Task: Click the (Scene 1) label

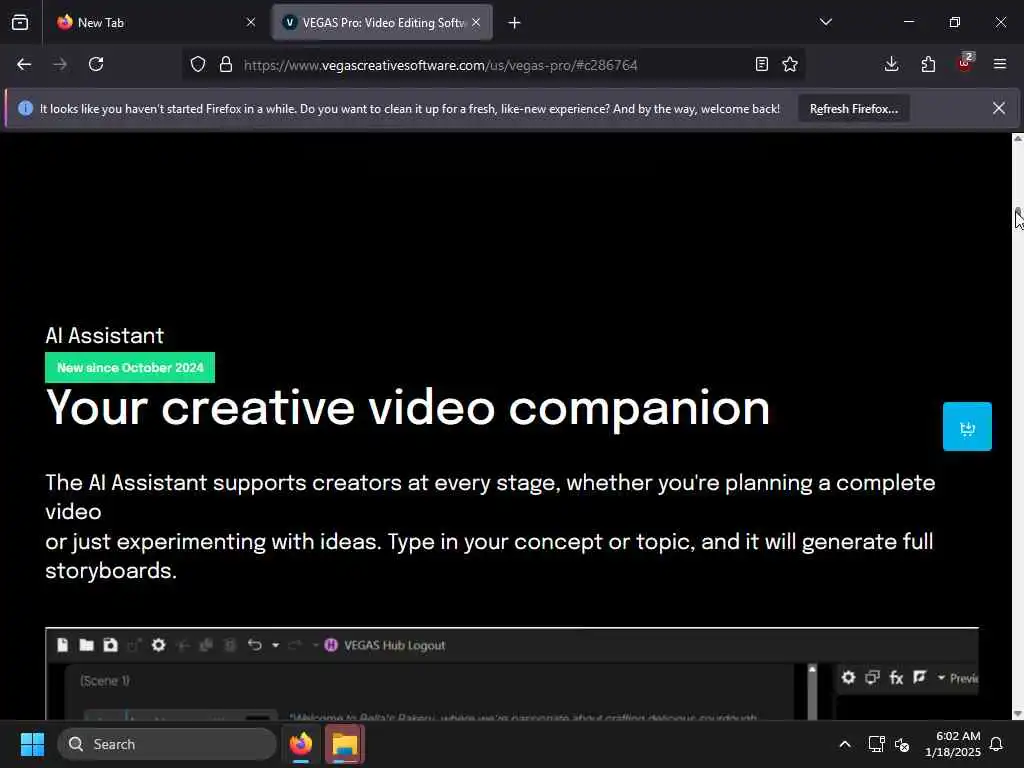Action: click(104, 680)
